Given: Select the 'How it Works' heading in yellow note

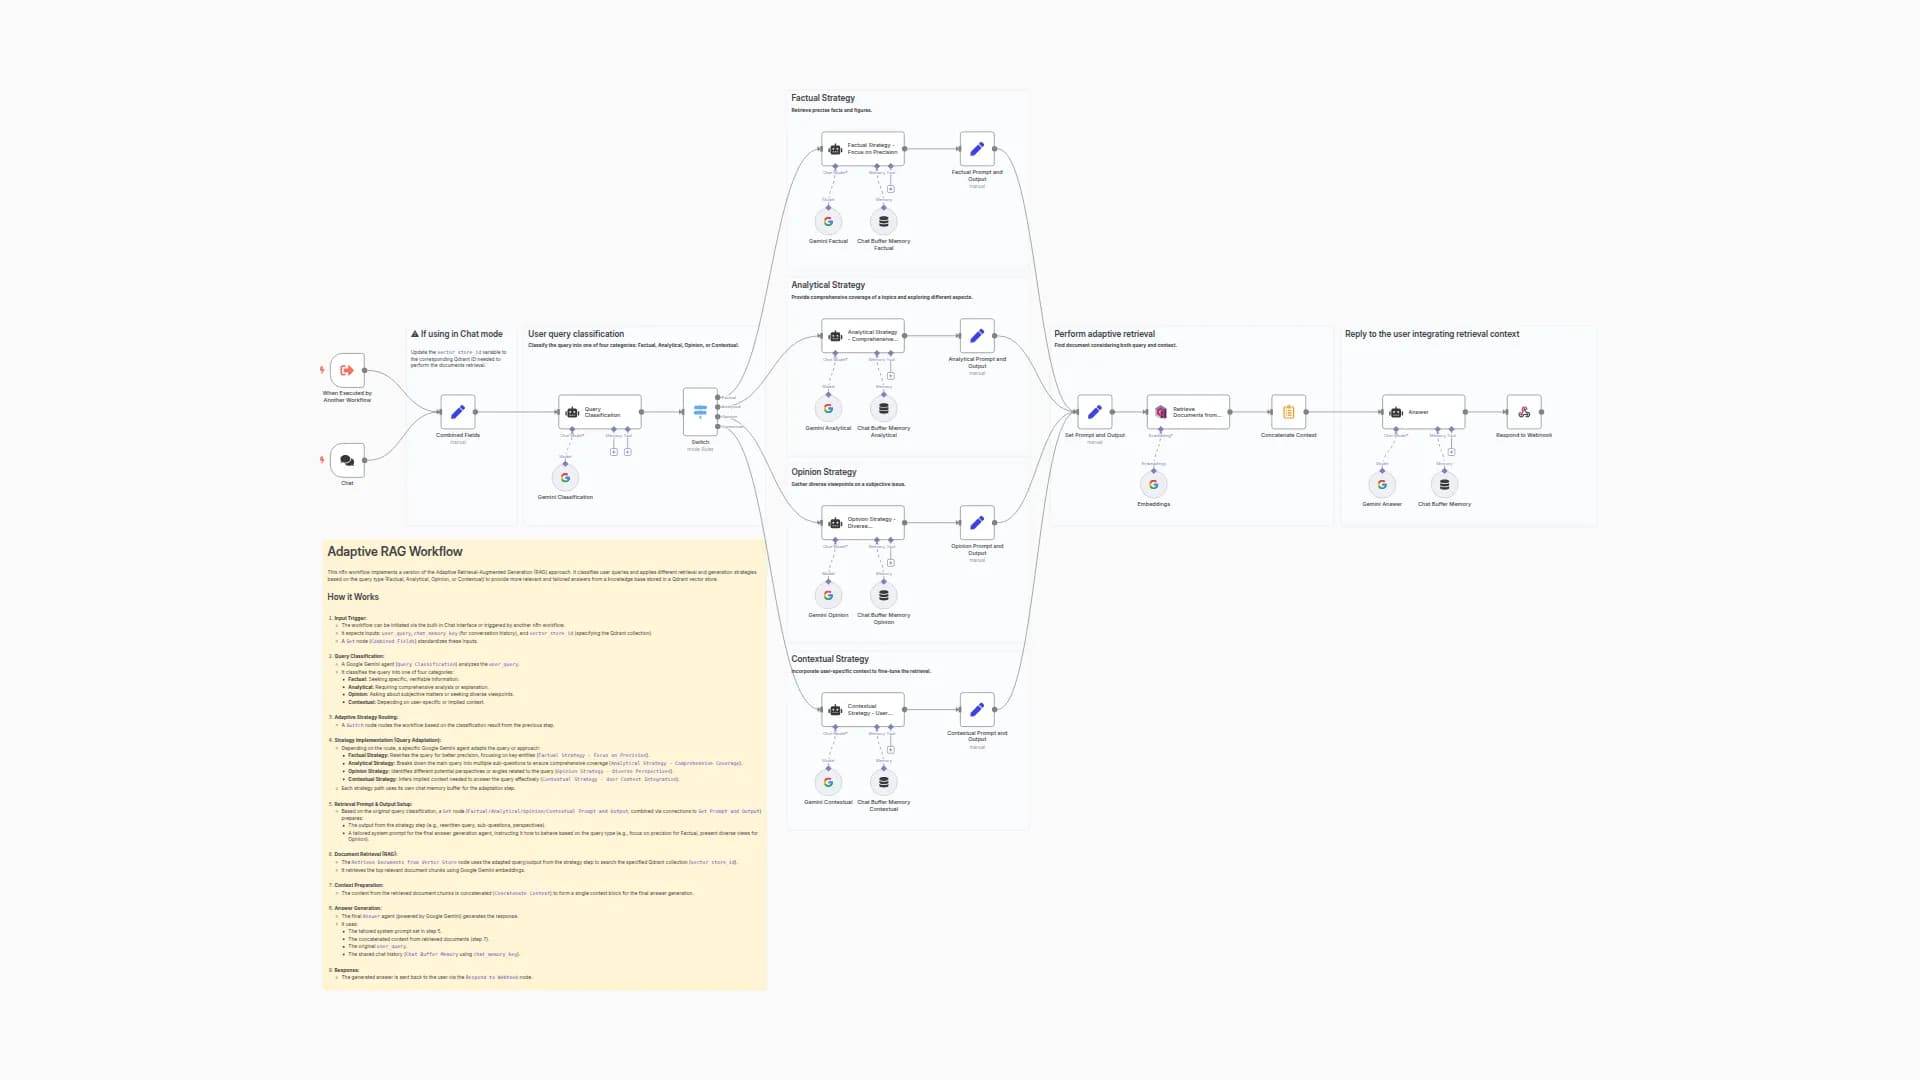Looking at the screenshot, I should click(x=353, y=597).
